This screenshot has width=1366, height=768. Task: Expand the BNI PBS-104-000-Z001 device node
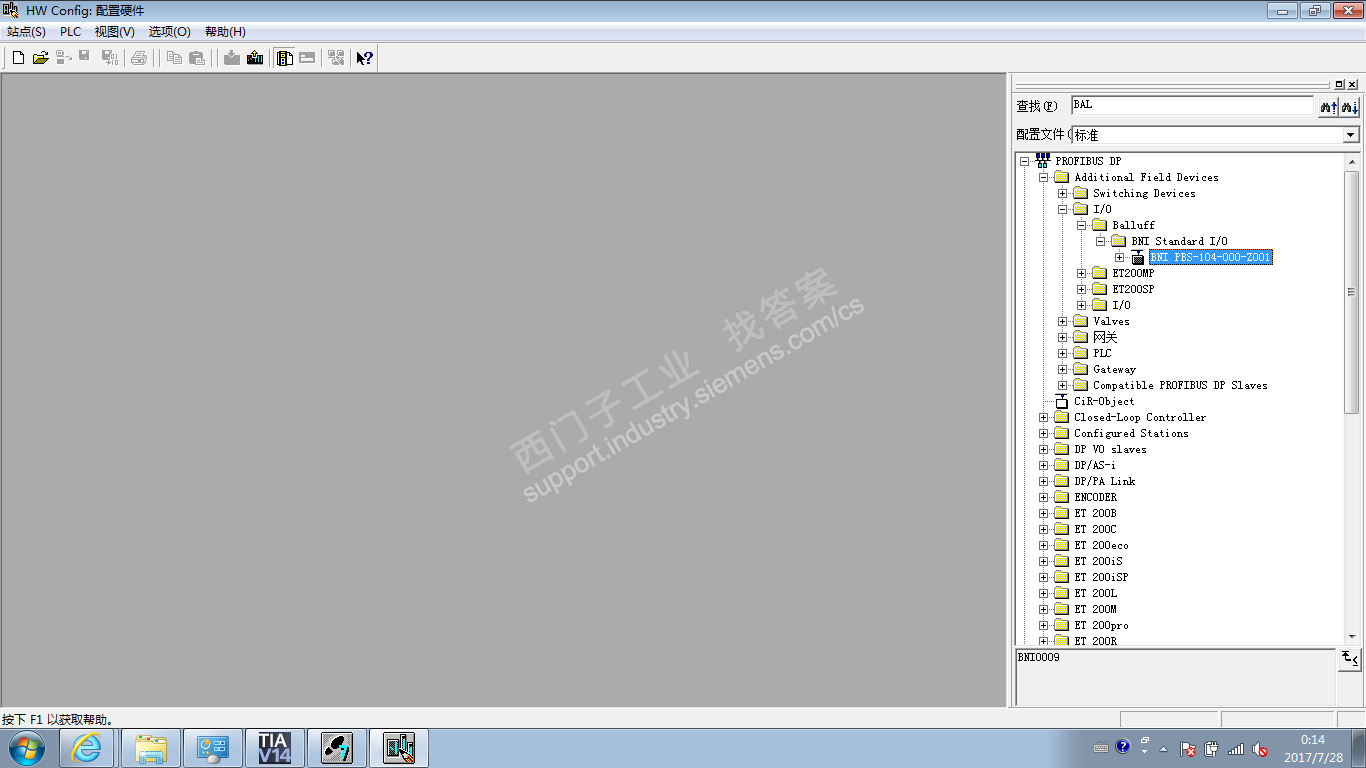click(x=1119, y=257)
